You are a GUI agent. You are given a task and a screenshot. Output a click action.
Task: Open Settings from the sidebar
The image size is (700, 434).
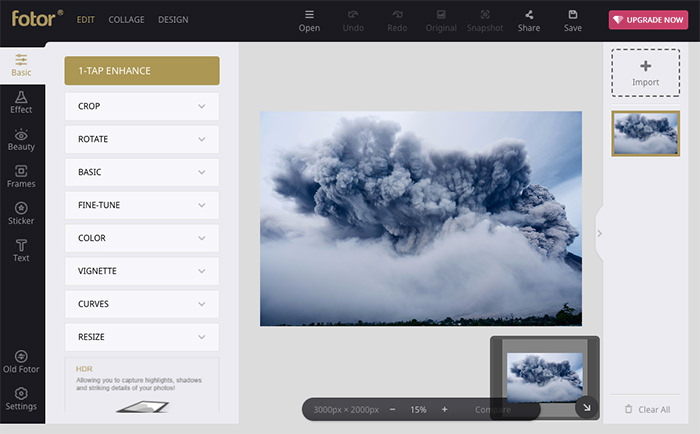coord(21,399)
